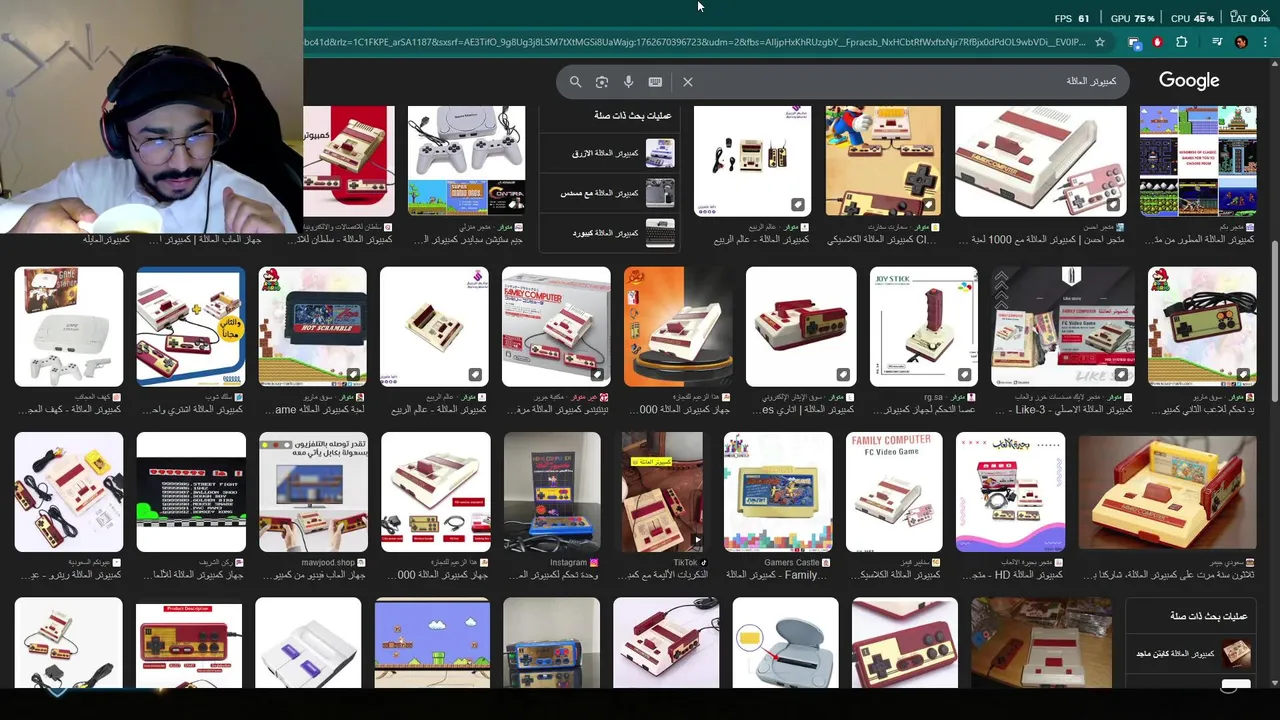Start voice search with microphone icon
Viewport: 1280px width, 720px height.
click(x=628, y=82)
